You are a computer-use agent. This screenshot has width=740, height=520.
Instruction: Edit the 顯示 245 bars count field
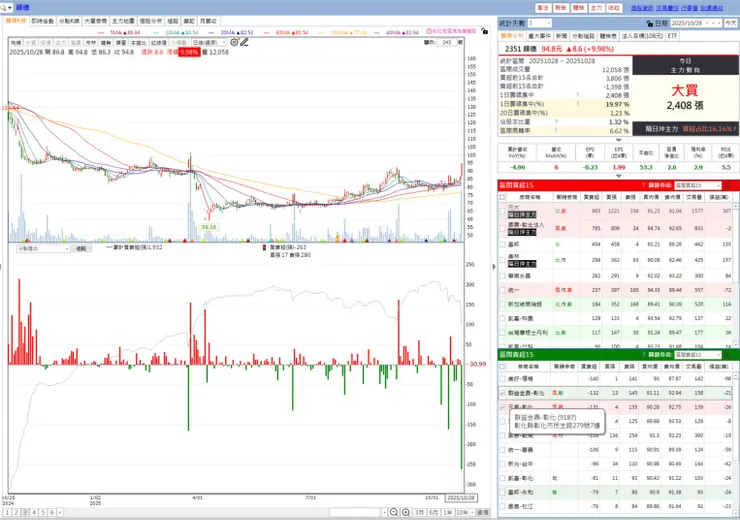[446, 42]
